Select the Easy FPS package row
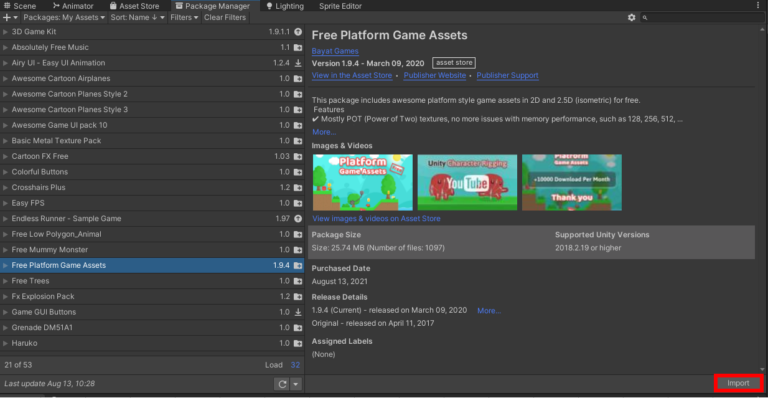Screen dimensions: 768x398 (x=152, y=203)
